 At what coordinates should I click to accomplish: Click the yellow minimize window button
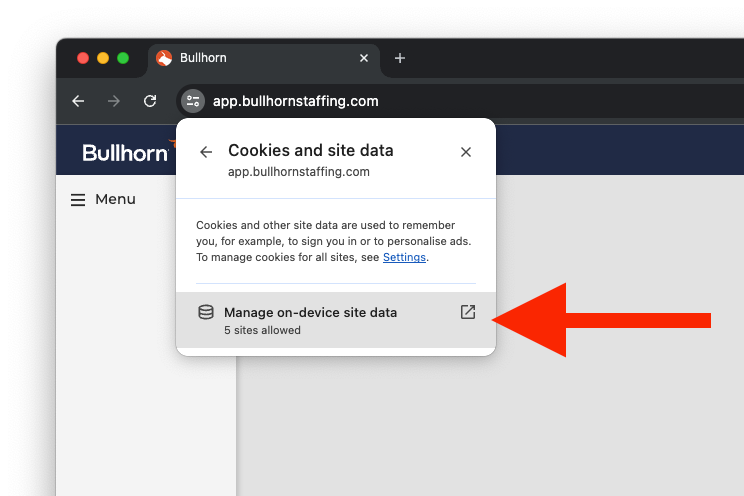click(103, 58)
